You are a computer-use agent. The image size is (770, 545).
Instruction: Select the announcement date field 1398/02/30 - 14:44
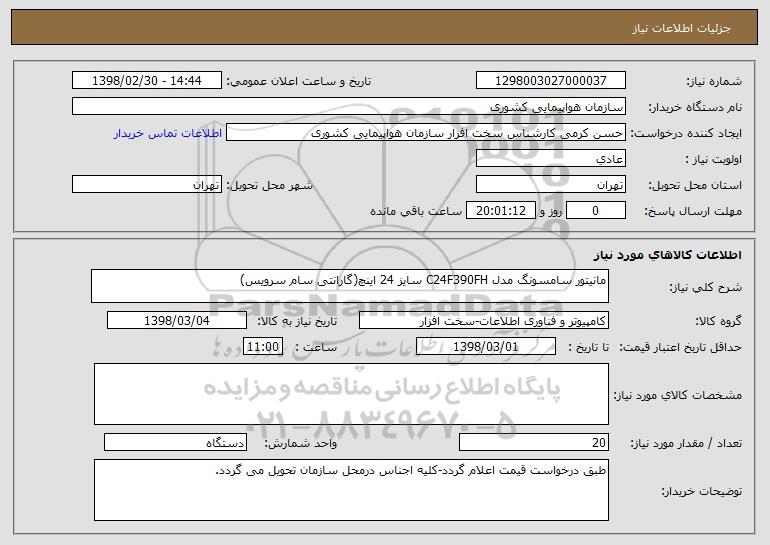147,81
